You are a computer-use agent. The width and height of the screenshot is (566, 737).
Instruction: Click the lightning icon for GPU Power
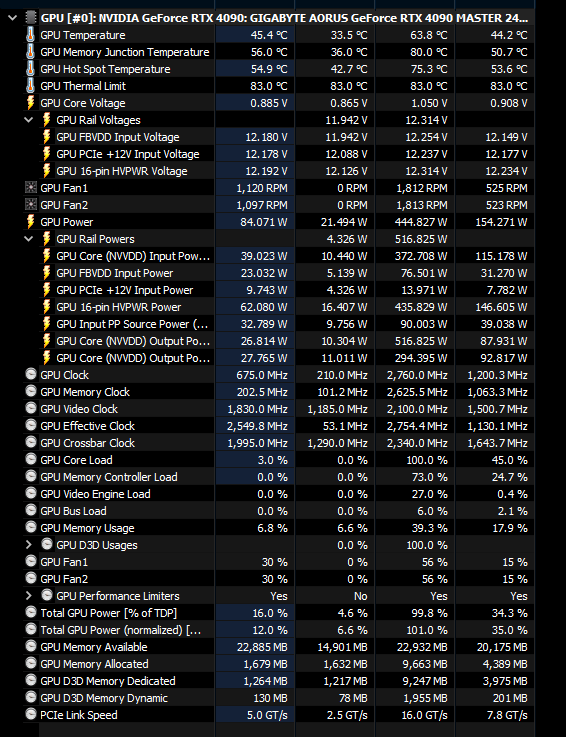coord(31,222)
